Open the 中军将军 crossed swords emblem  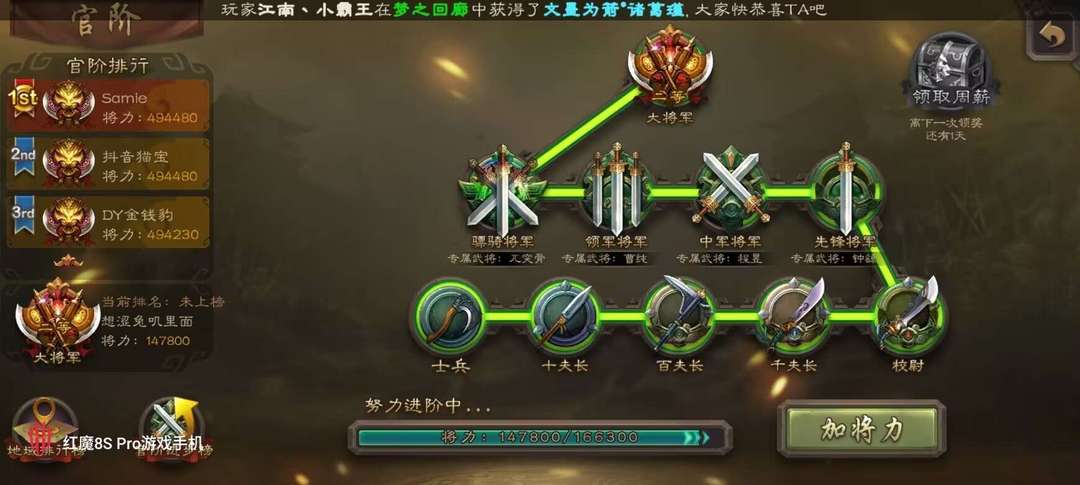pos(730,189)
